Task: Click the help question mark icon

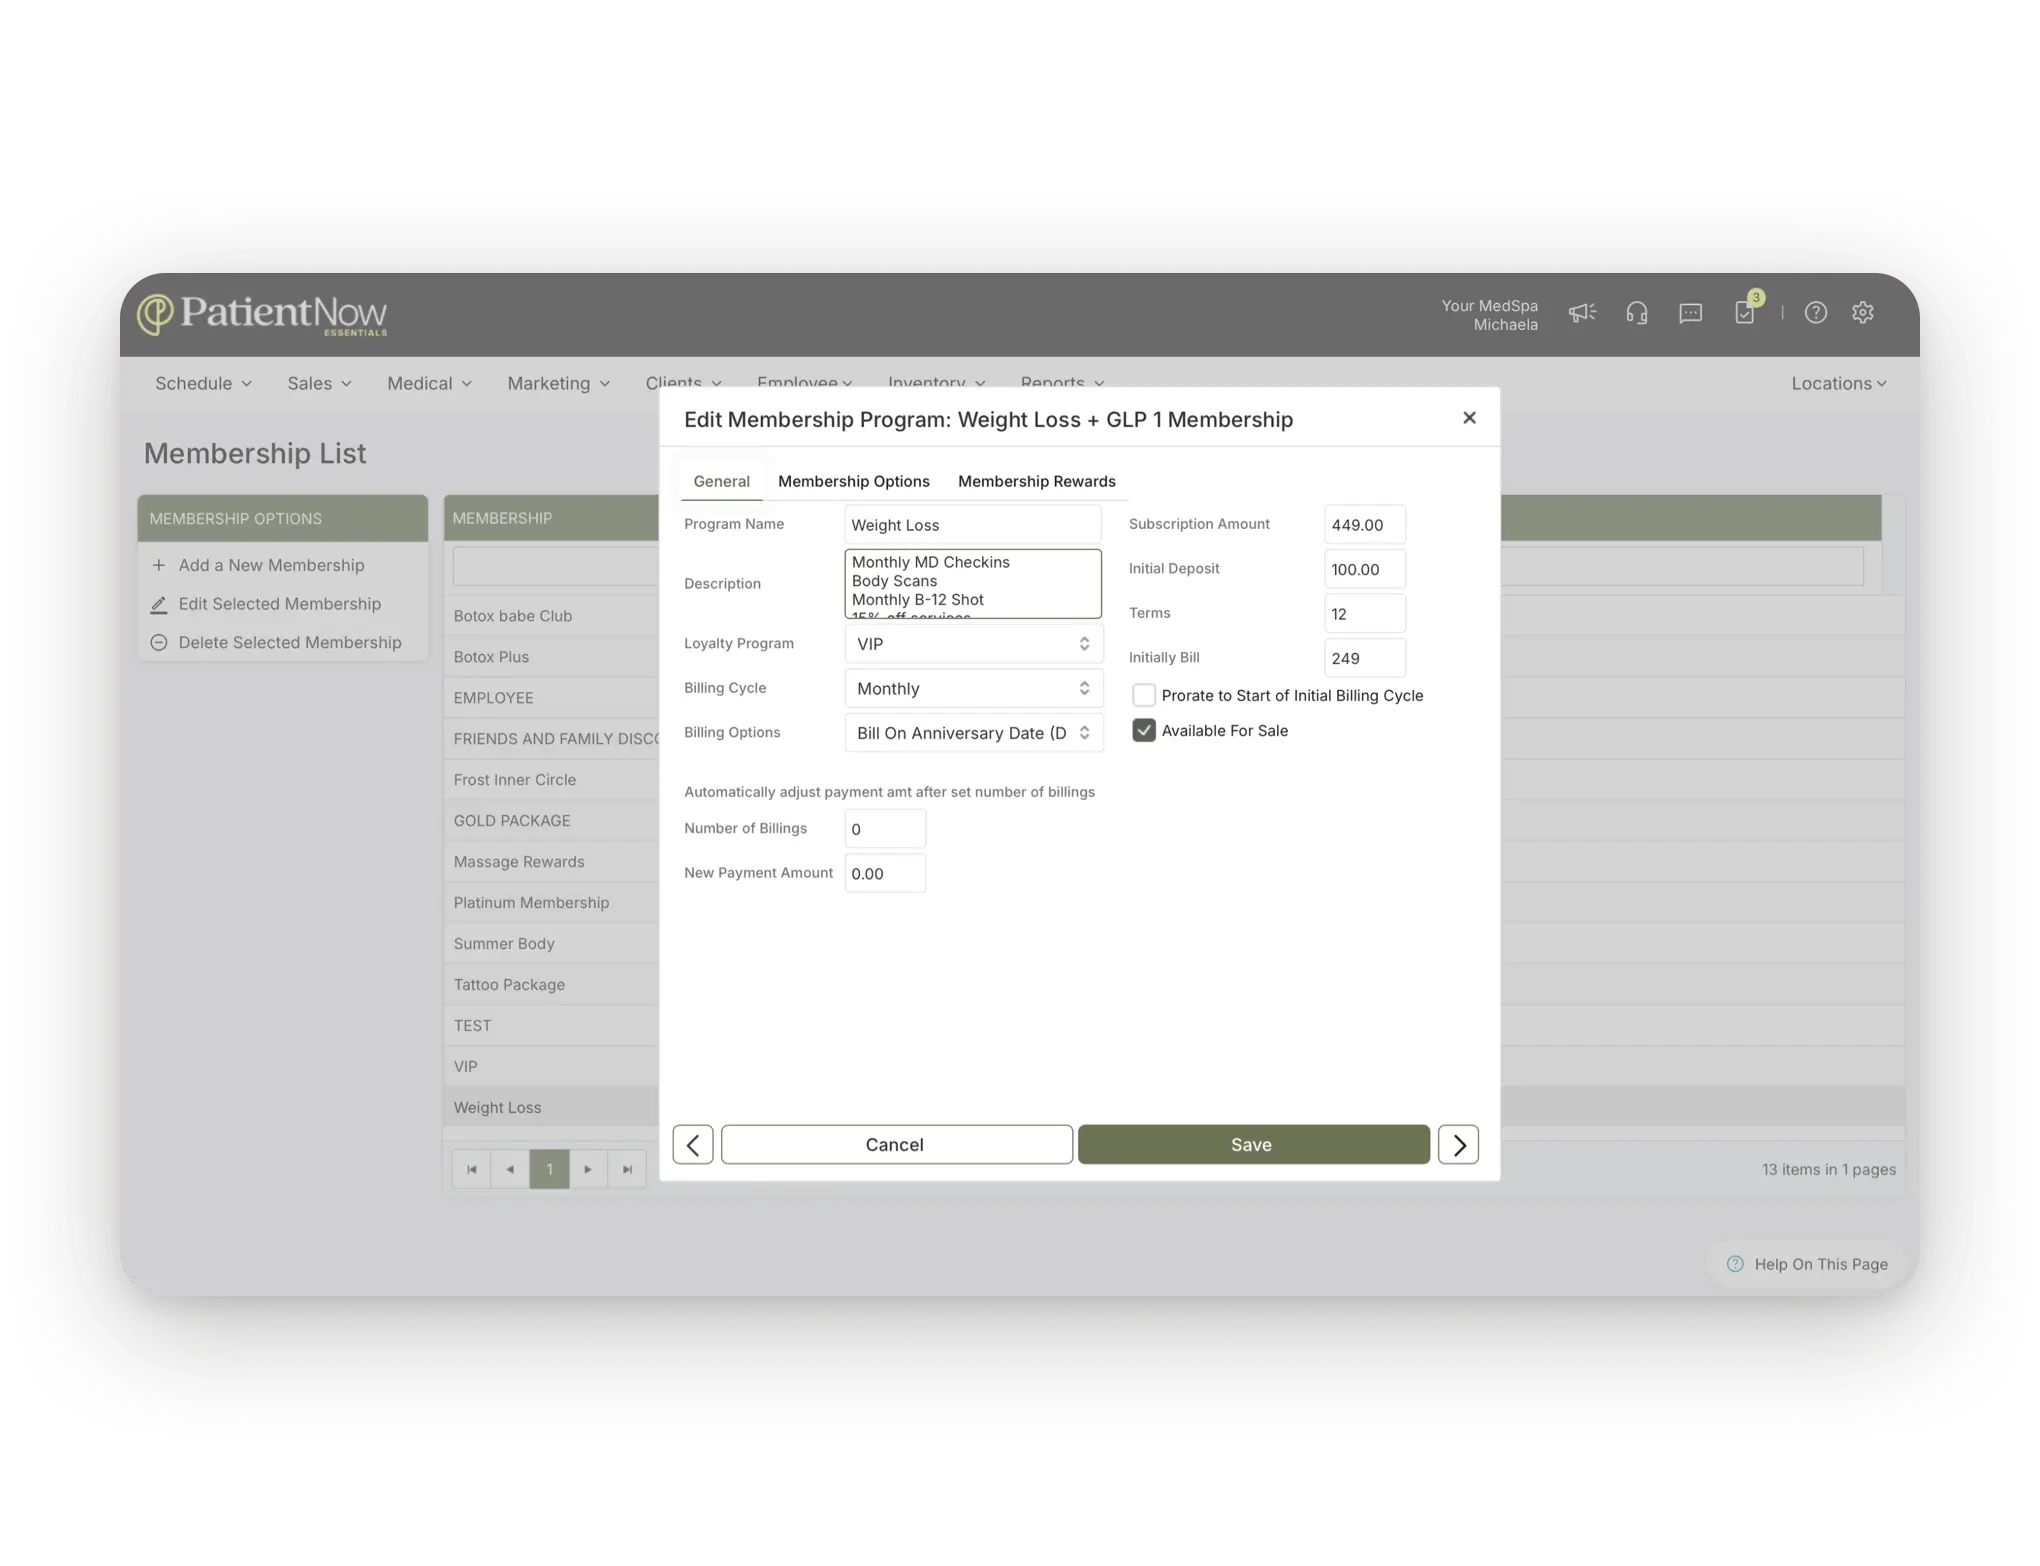Action: 1816,313
